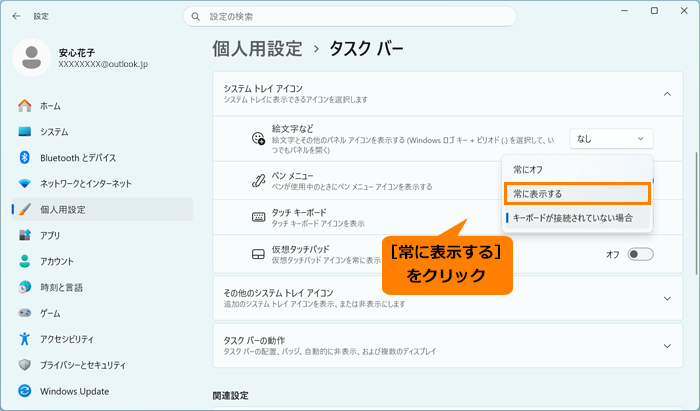
Task: Click the Windows Update sync icon
Action: [25, 391]
